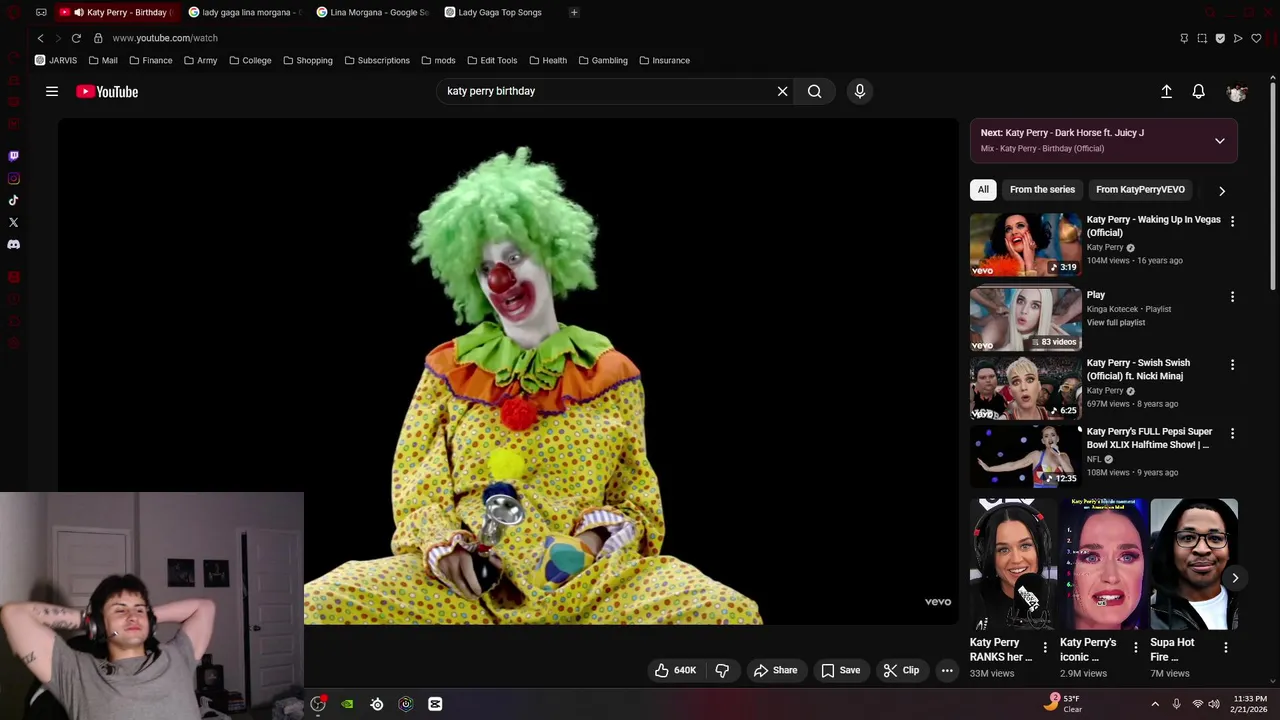1280x720 pixels.
Task: Clear the YouTube search query
Action: coord(783,91)
